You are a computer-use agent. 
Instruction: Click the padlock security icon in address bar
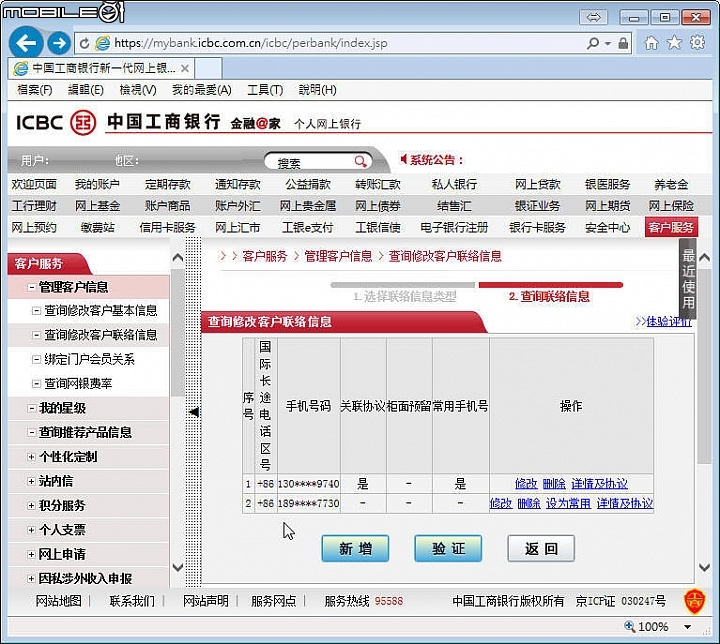click(623, 43)
